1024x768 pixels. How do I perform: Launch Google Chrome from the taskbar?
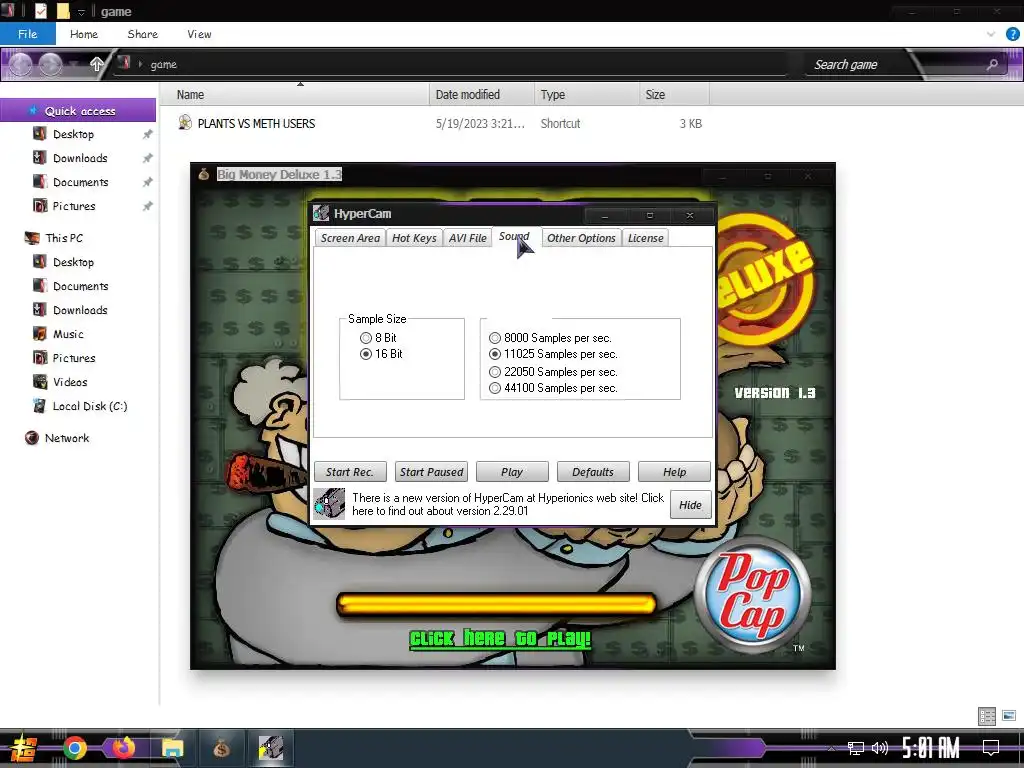coord(74,748)
